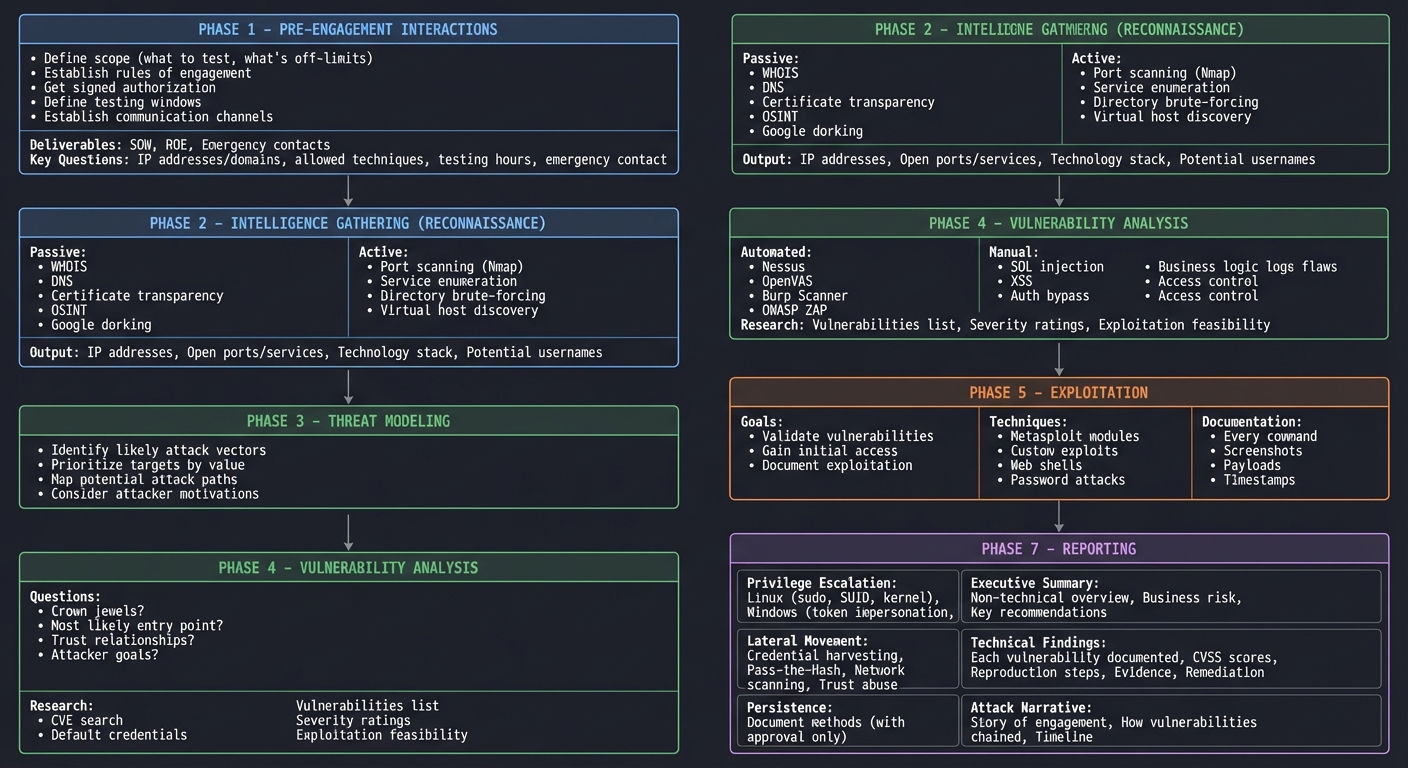The height and width of the screenshot is (768, 1408).
Task: Click the arrow between Phase 5 and Phase 7
Action: 1059,518
